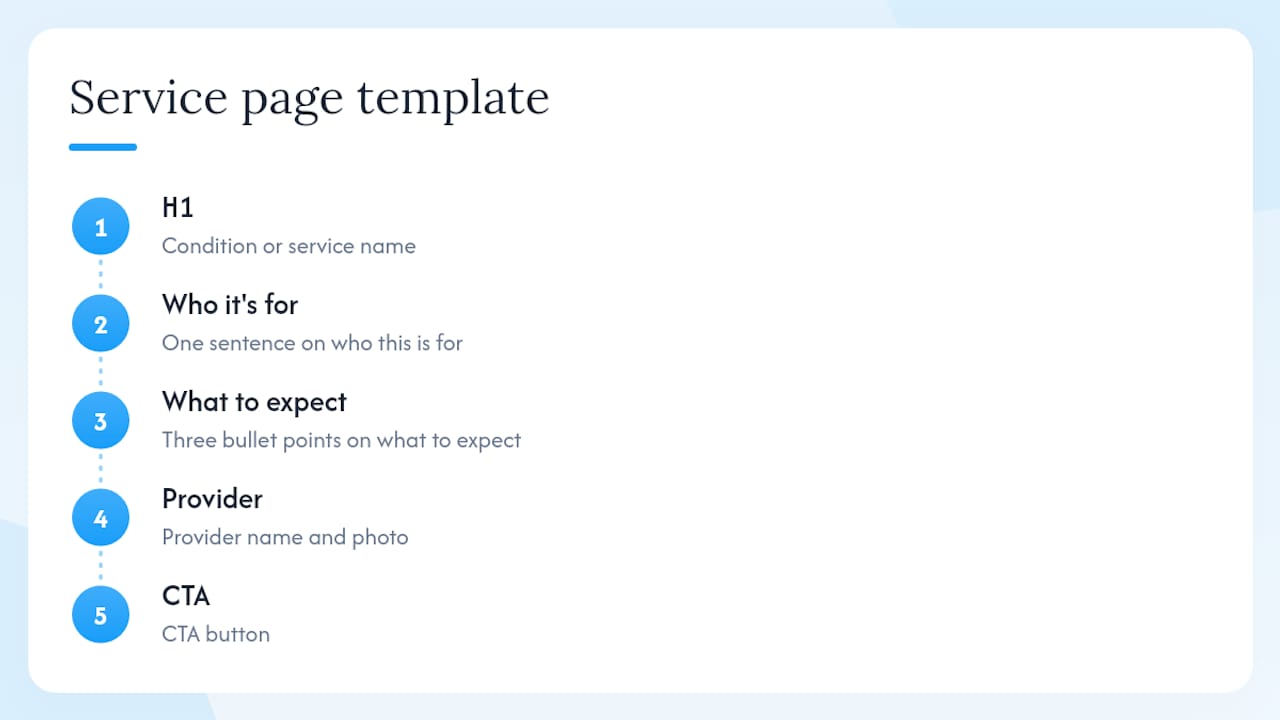This screenshot has height=720, width=1280.
Task: Click 'One sentence on who this is for'
Action: pos(312,343)
